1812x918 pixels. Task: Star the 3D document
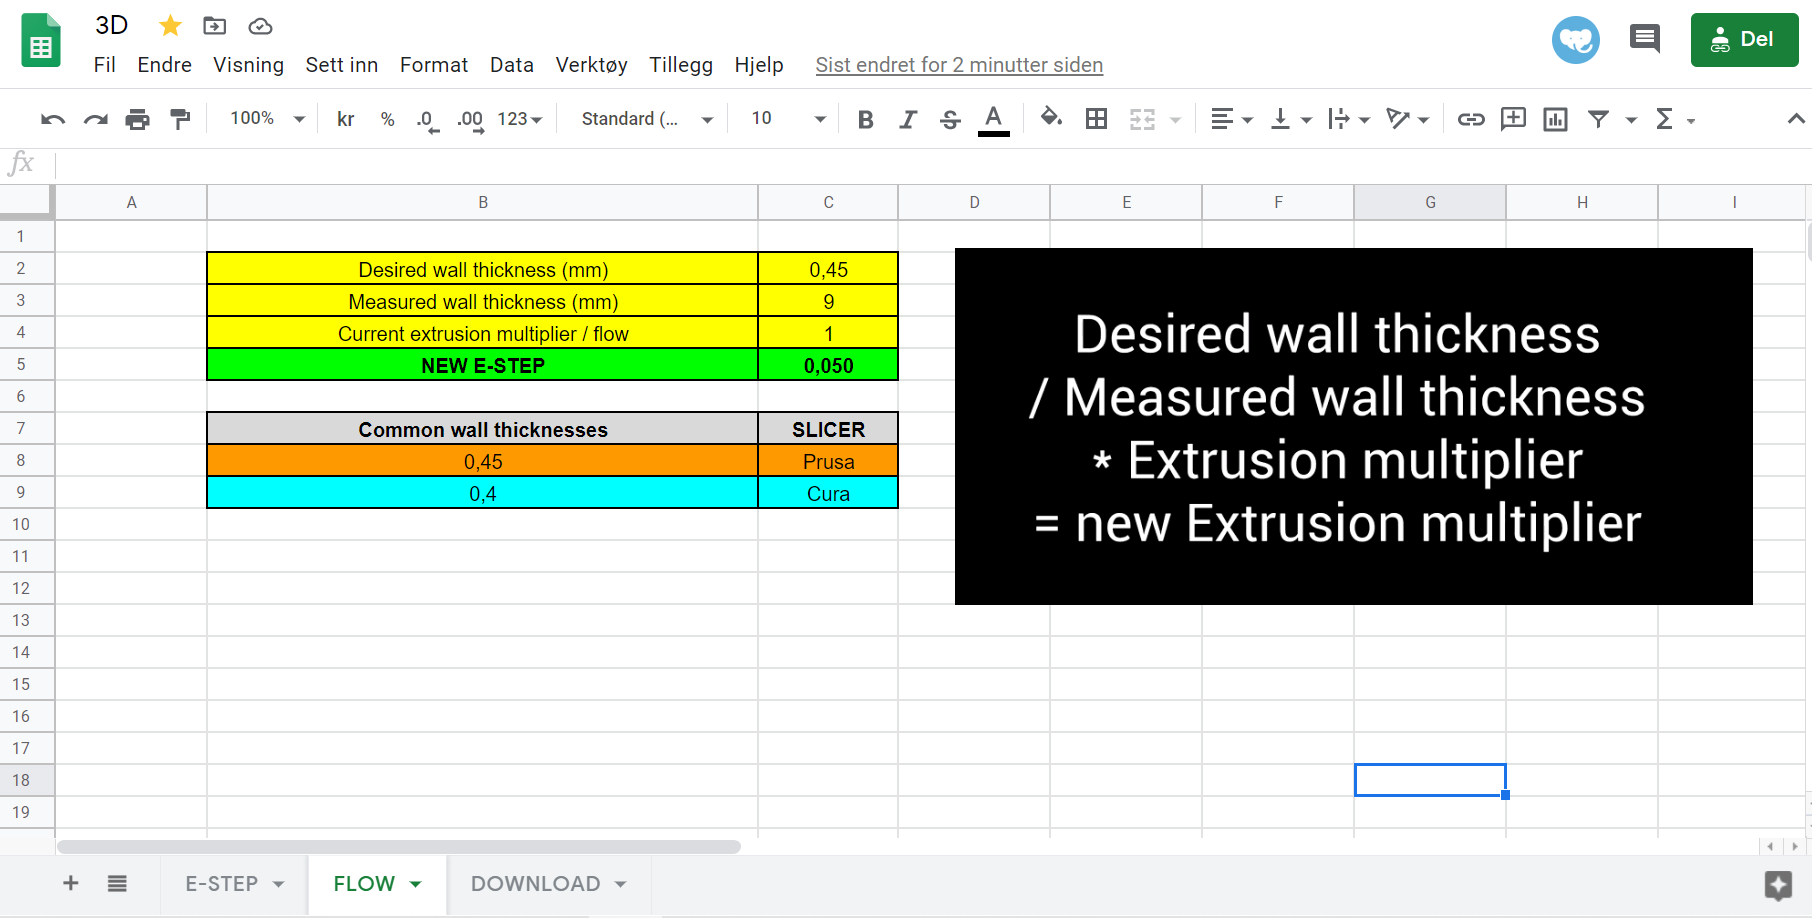pyautogui.click(x=171, y=25)
